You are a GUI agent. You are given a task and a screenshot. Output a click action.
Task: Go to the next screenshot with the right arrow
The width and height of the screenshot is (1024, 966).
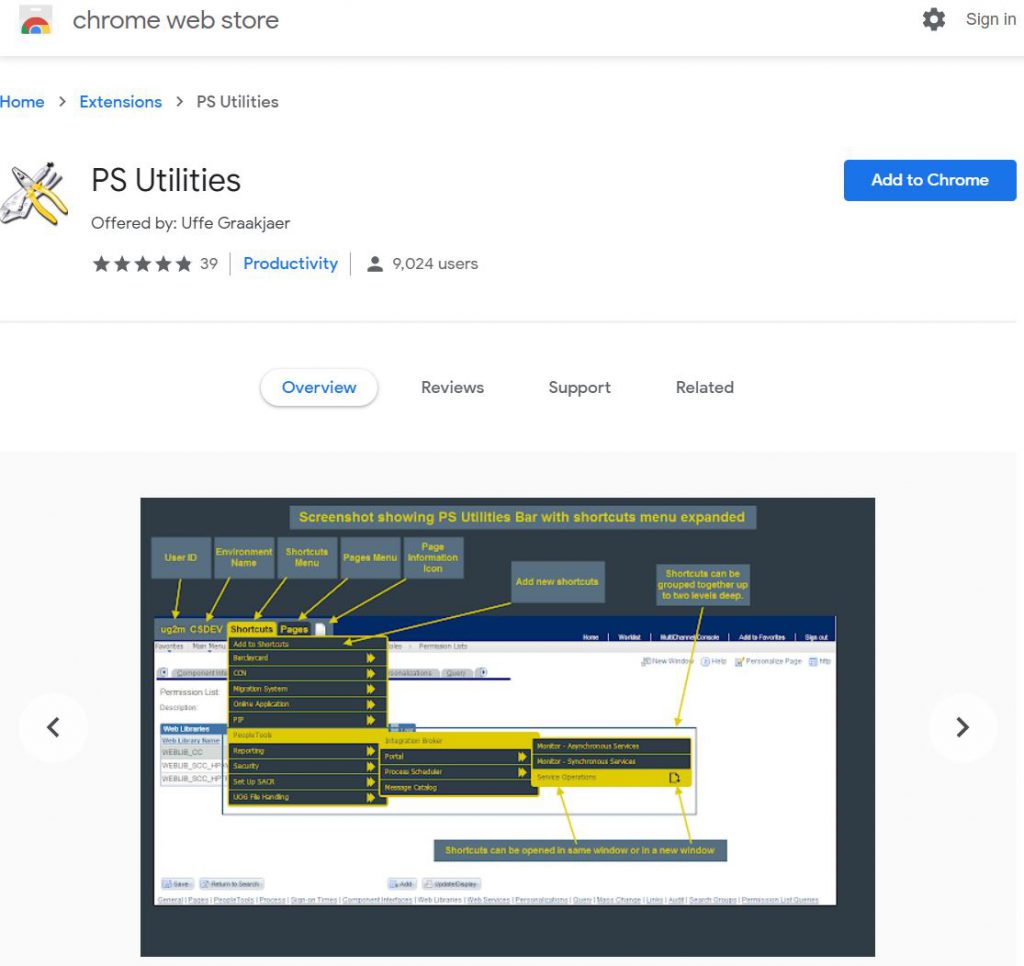[x=963, y=727]
